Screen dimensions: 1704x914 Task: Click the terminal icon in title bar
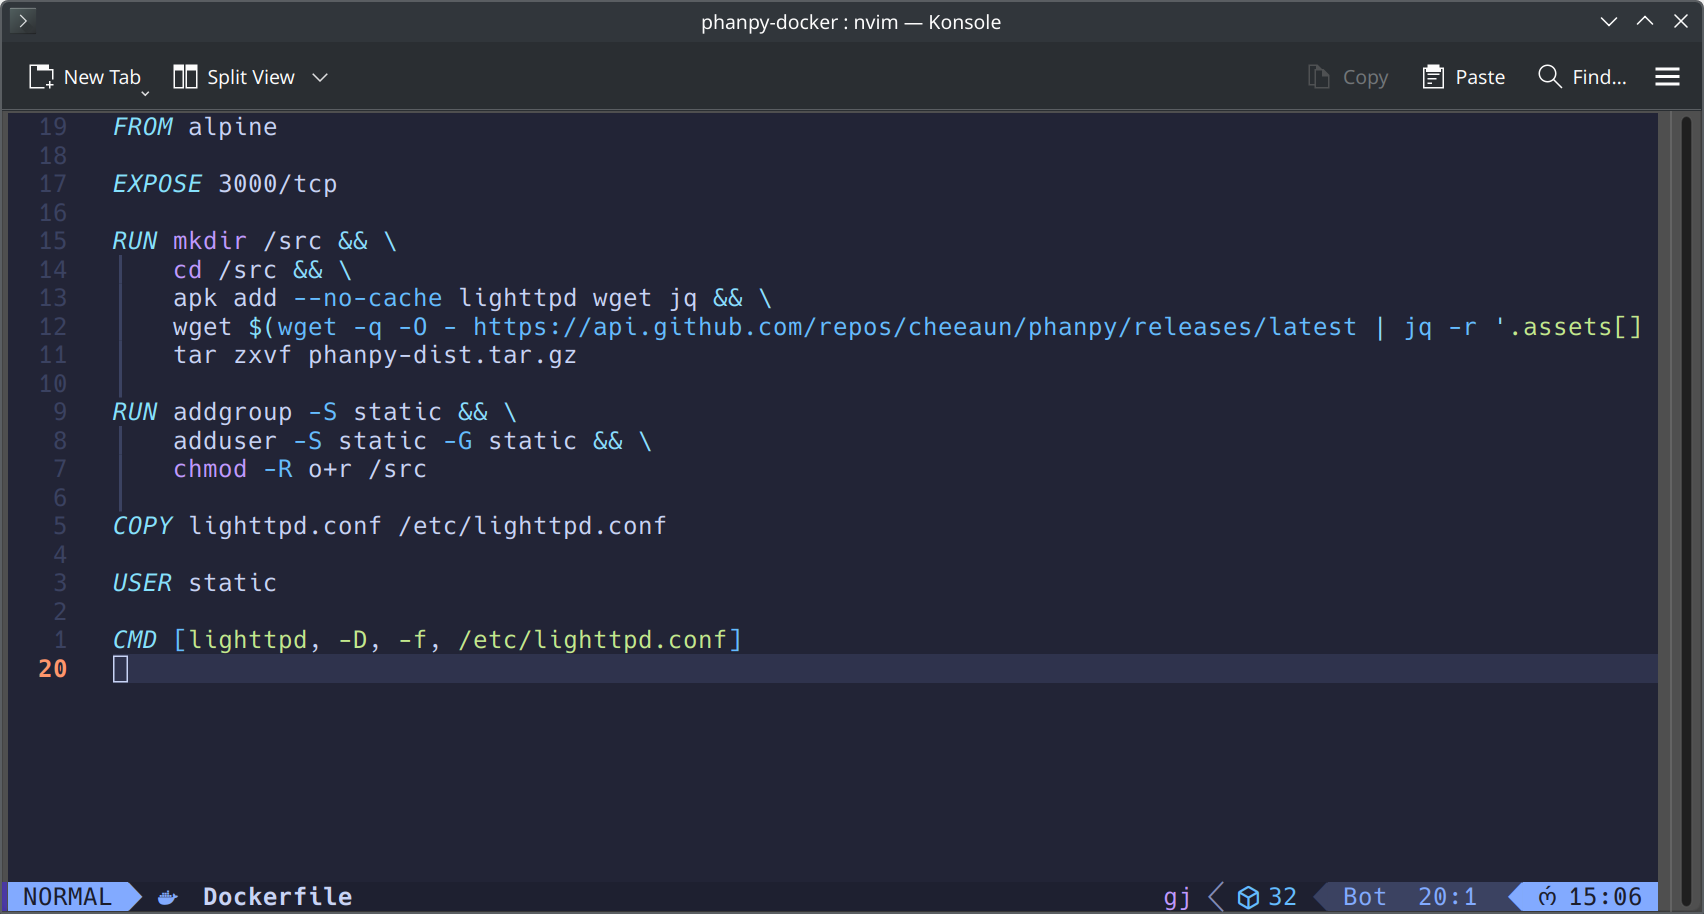(22, 20)
